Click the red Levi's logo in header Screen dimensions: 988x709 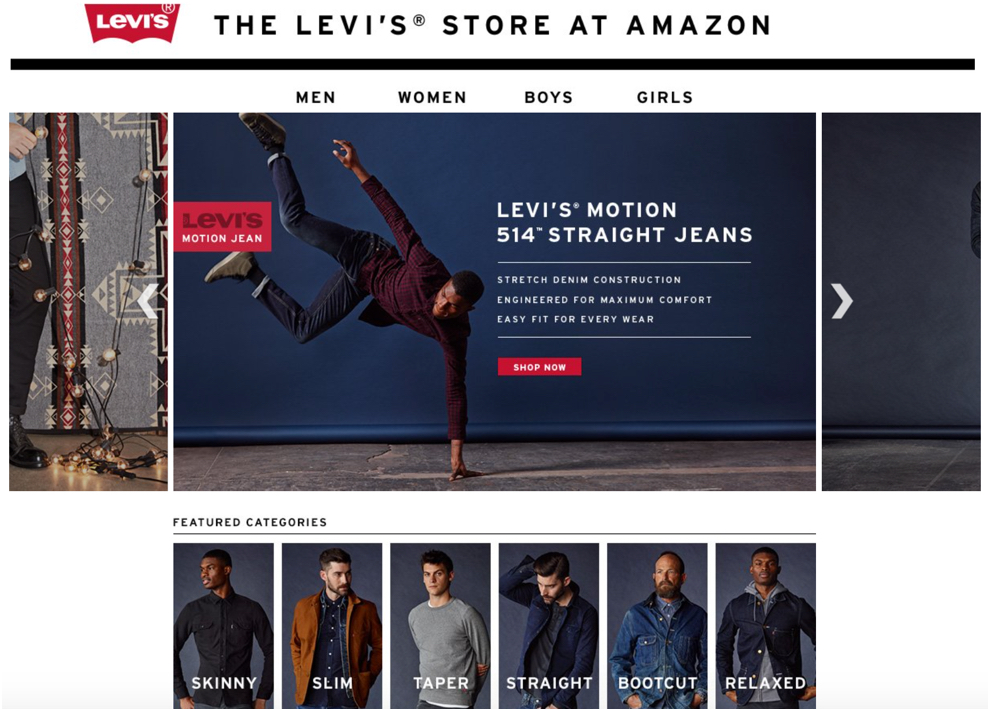point(132,23)
